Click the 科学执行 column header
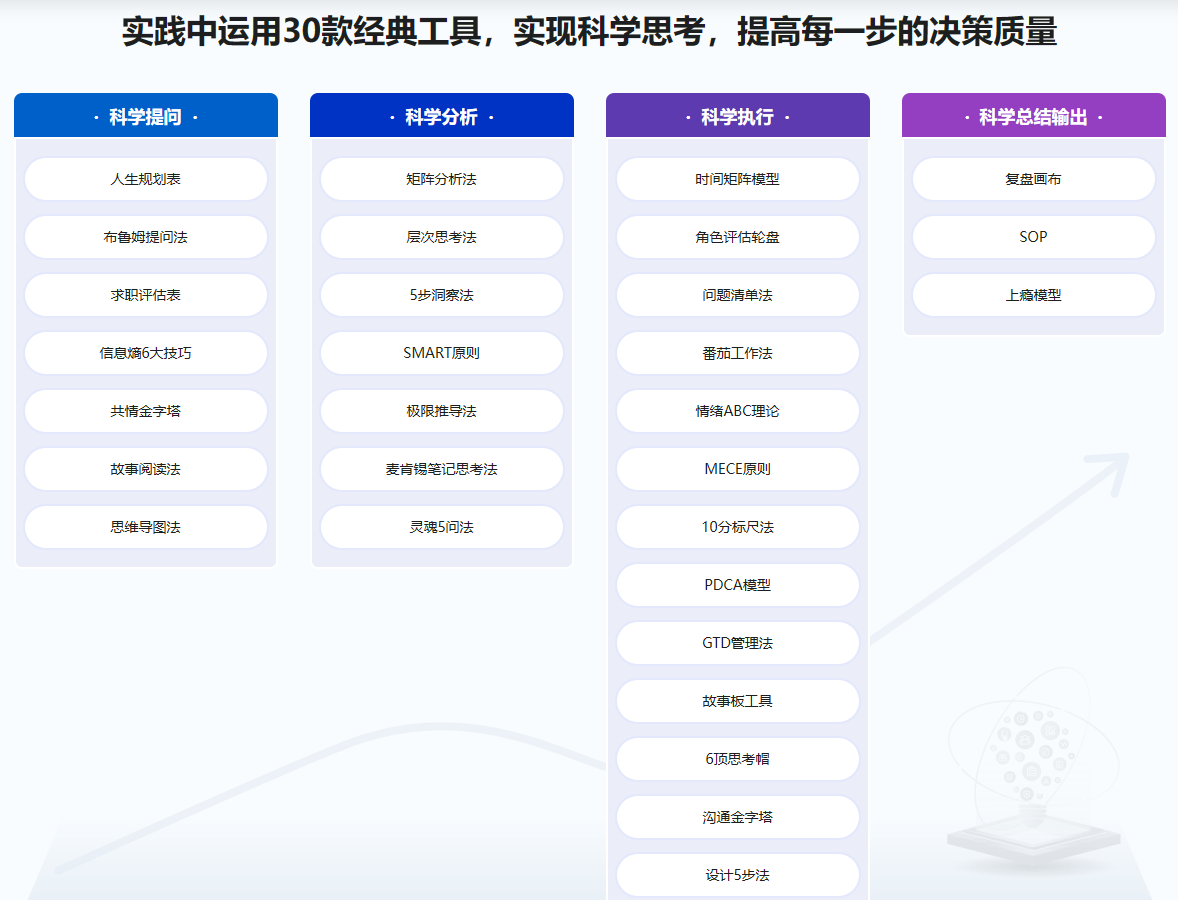1178x900 pixels. point(738,116)
